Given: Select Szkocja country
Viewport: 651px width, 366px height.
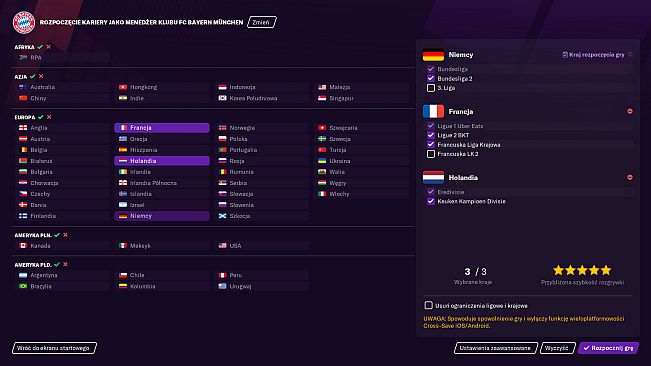Looking at the screenshot, I should pyautogui.click(x=262, y=216).
